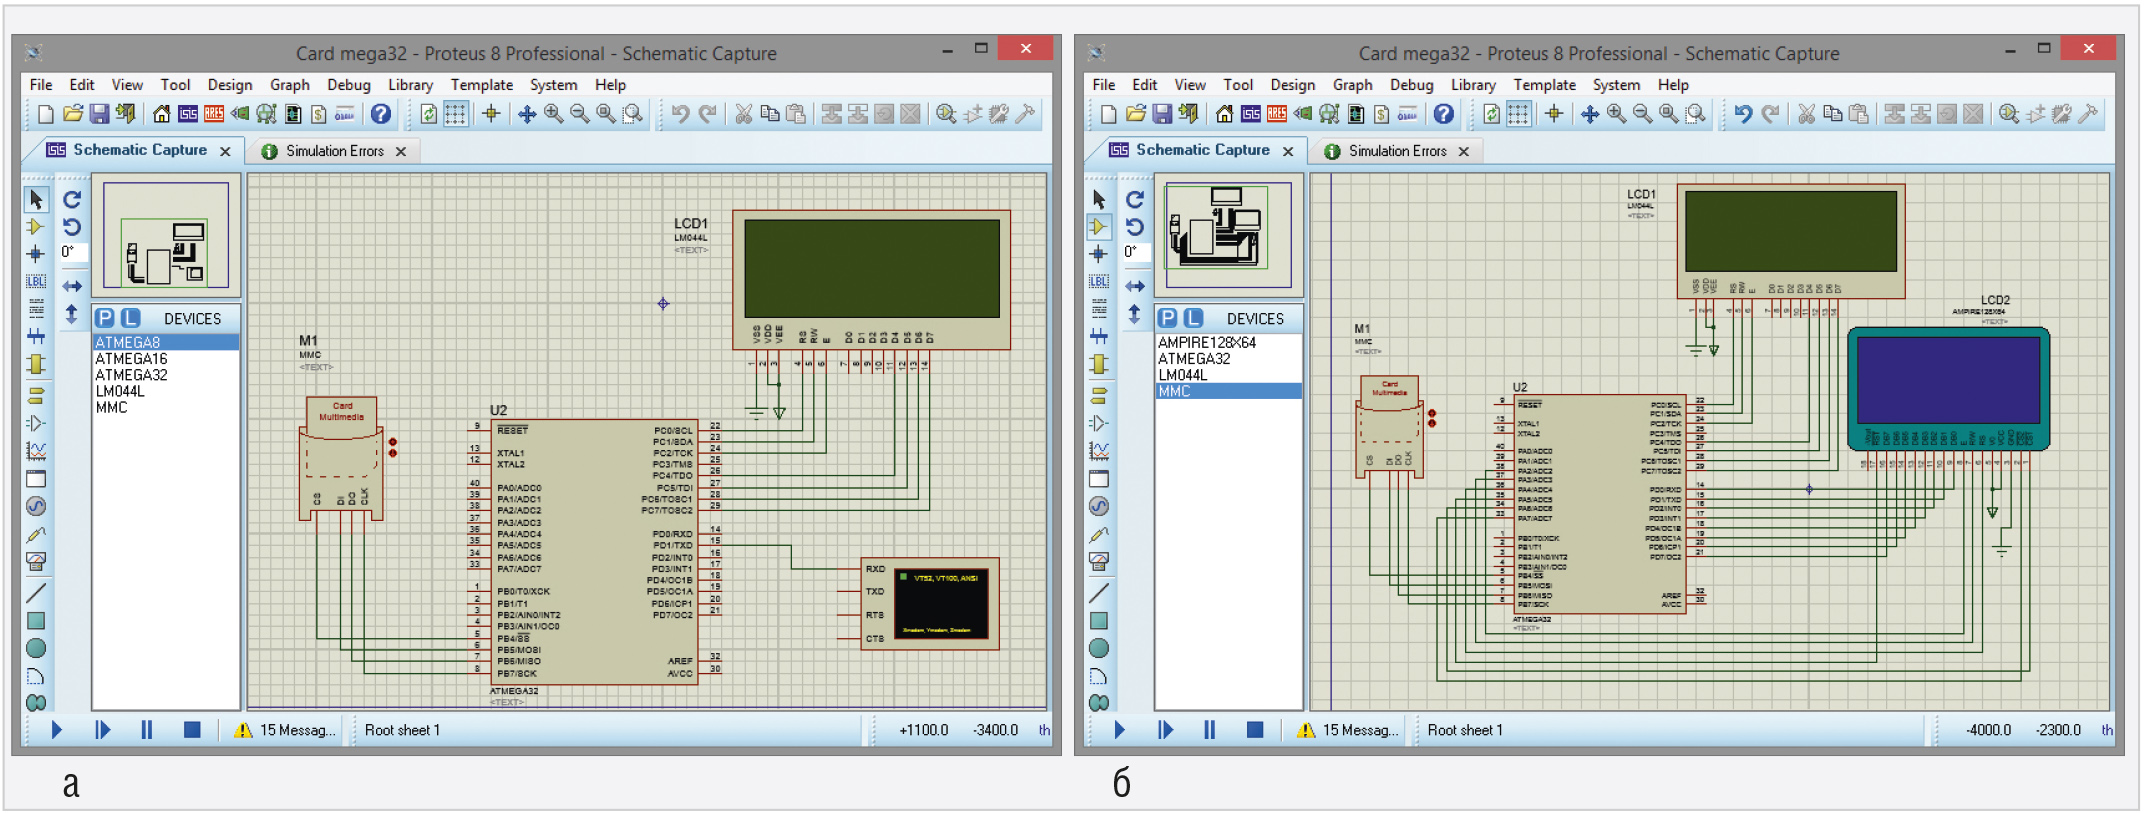Close Schematic Capture tab in left window

tap(225, 151)
